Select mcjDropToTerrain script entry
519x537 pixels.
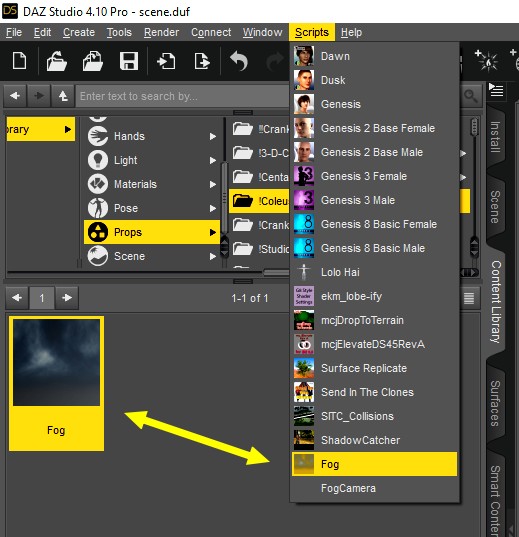[x=374, y=320]
